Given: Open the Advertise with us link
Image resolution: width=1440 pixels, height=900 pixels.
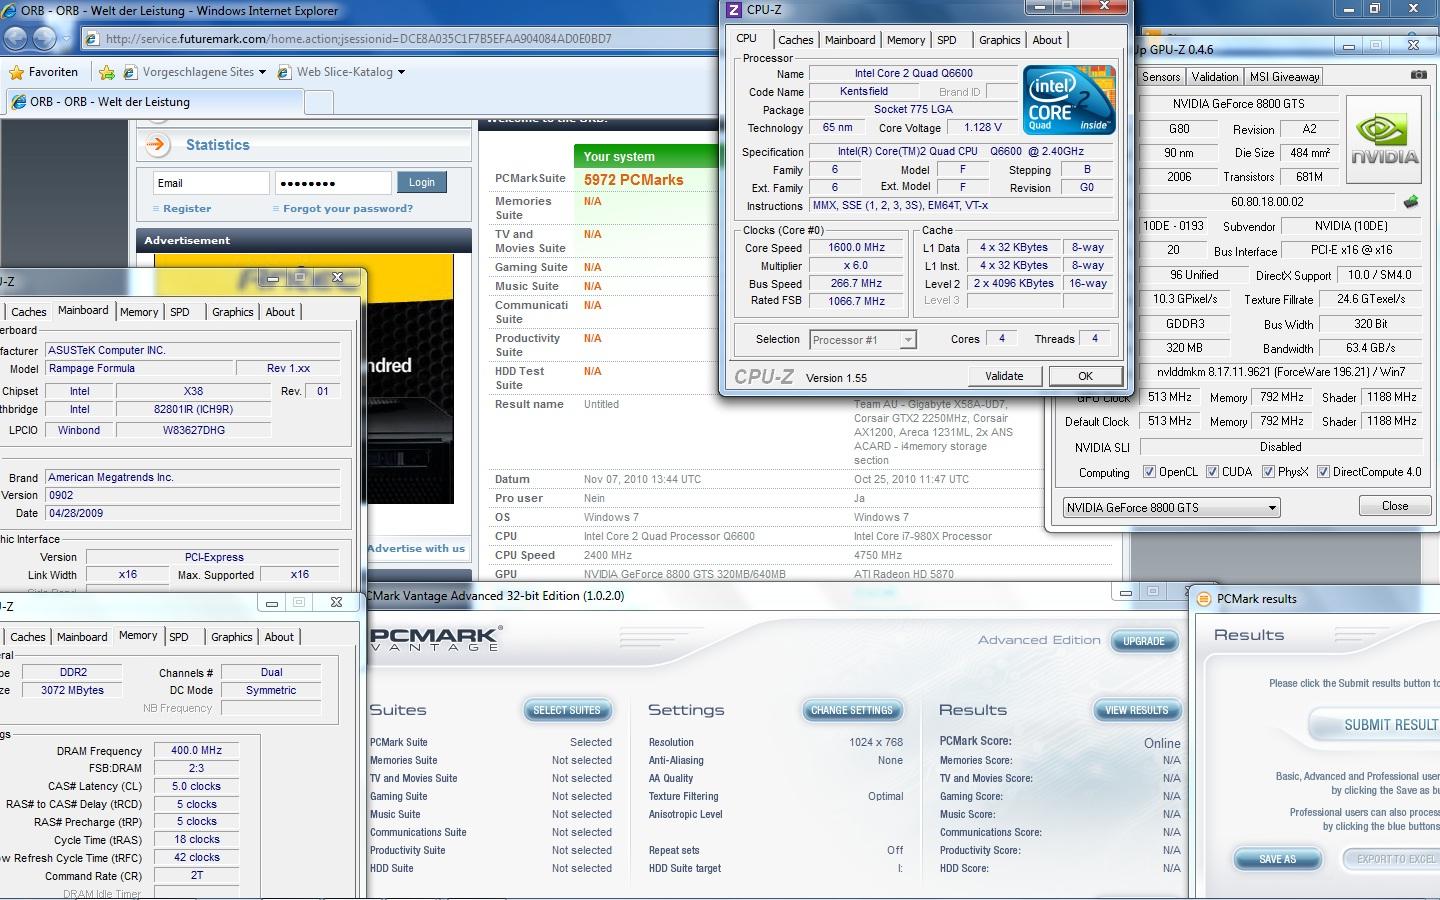Looking at the screenshot, I should click(x=416, y=548).
